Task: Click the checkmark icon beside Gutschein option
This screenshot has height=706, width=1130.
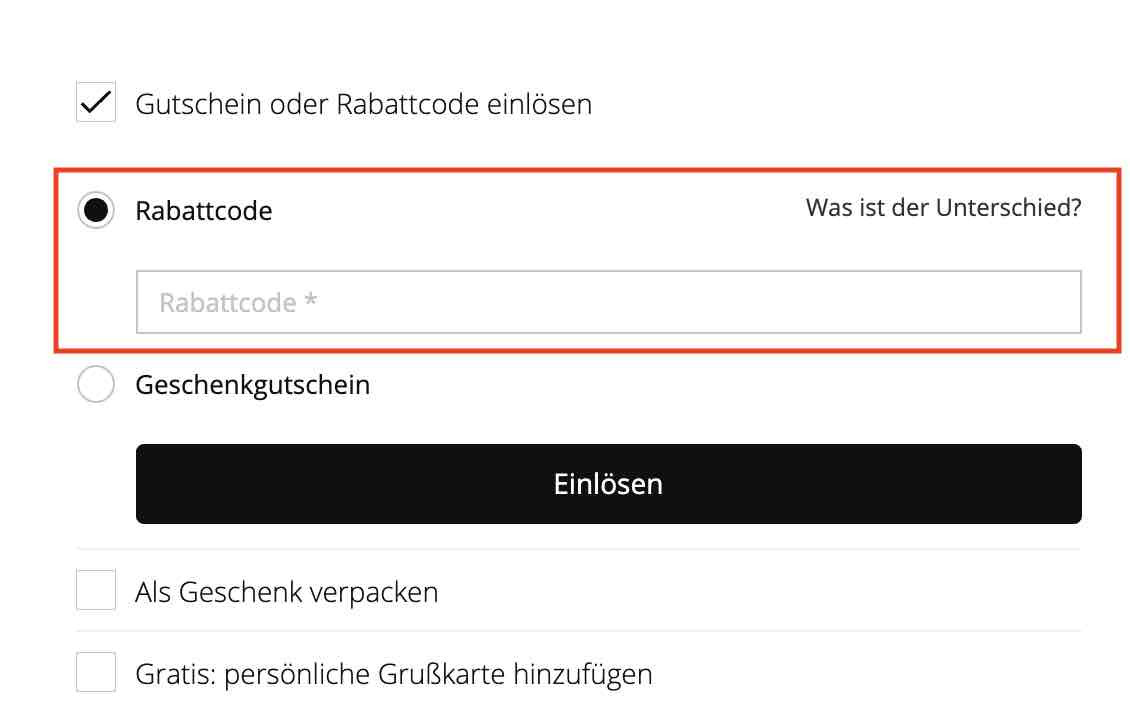Action: tap(96, 102)
